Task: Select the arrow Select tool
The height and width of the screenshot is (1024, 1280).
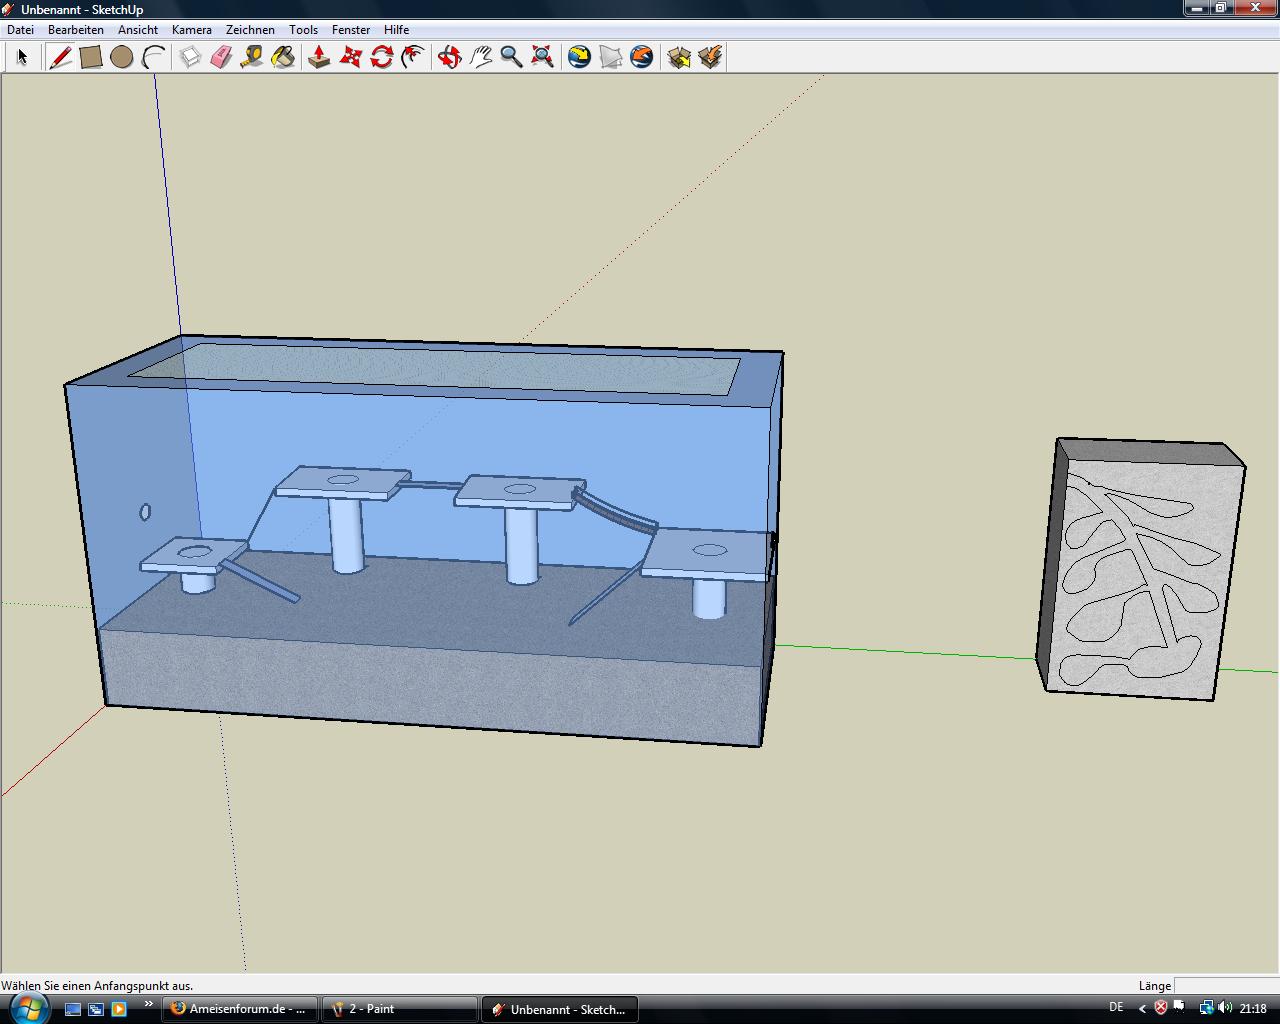Action: tap(22, 57)
